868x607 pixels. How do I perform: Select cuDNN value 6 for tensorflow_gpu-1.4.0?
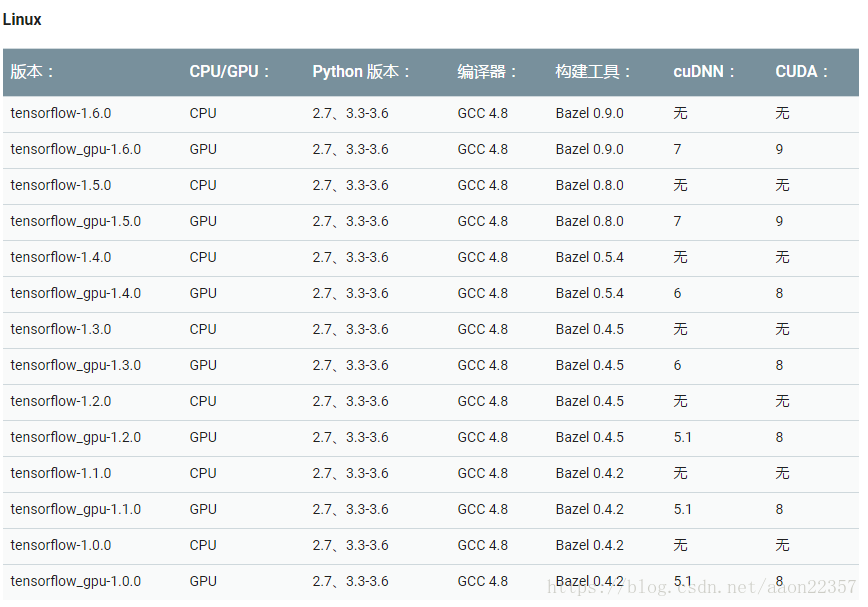point(678,293)
